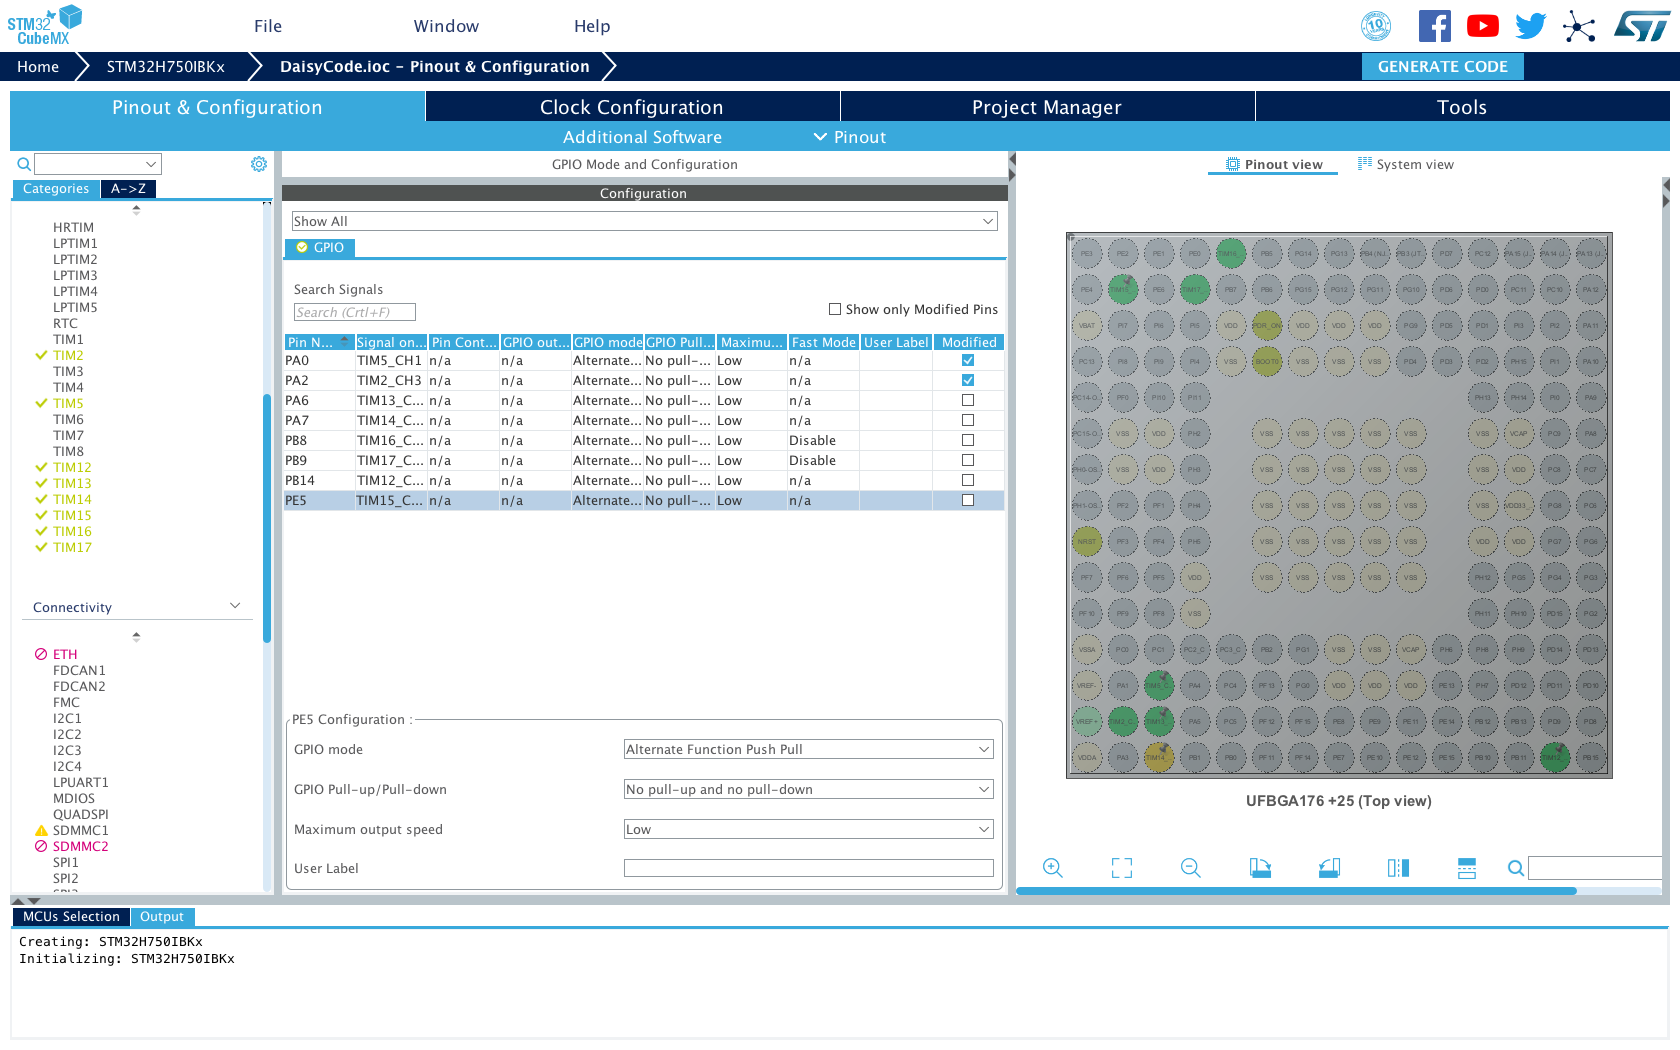Click the ST community network icon

tap(1579, 26)
